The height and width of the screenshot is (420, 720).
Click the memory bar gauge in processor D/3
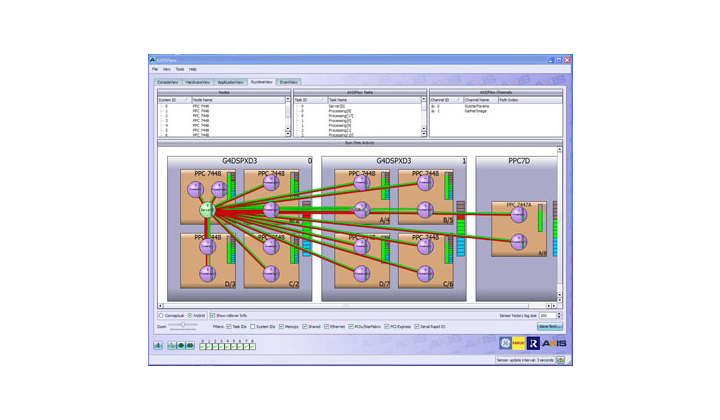click(x=231, y=250)
